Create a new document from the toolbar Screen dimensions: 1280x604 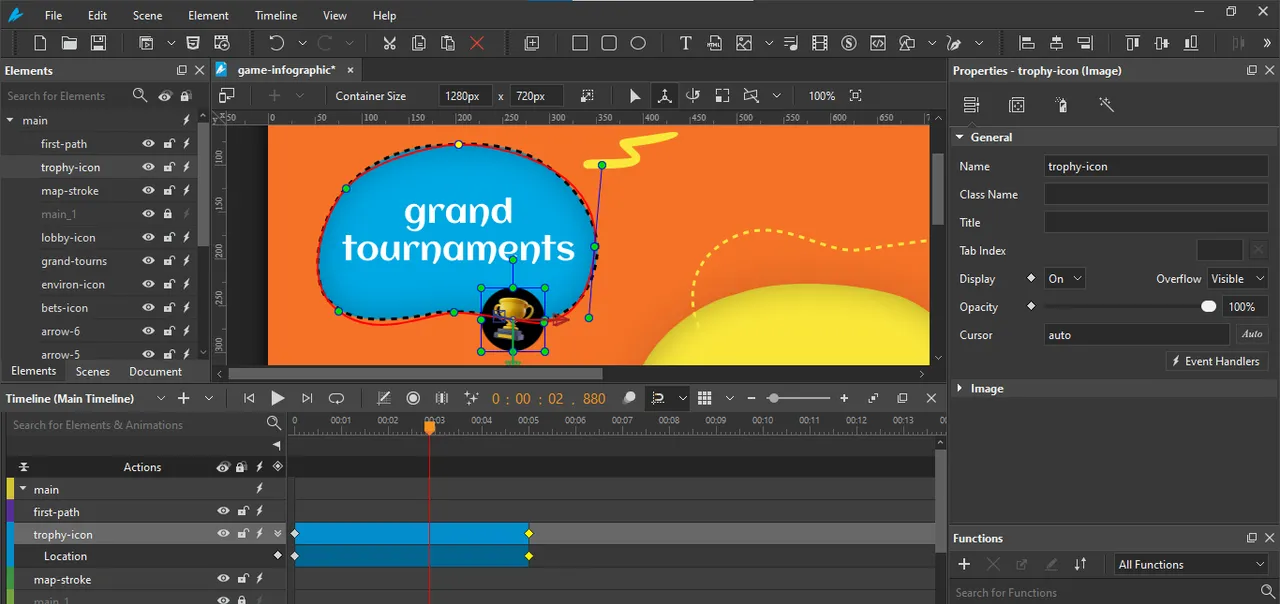pos(40,43)
